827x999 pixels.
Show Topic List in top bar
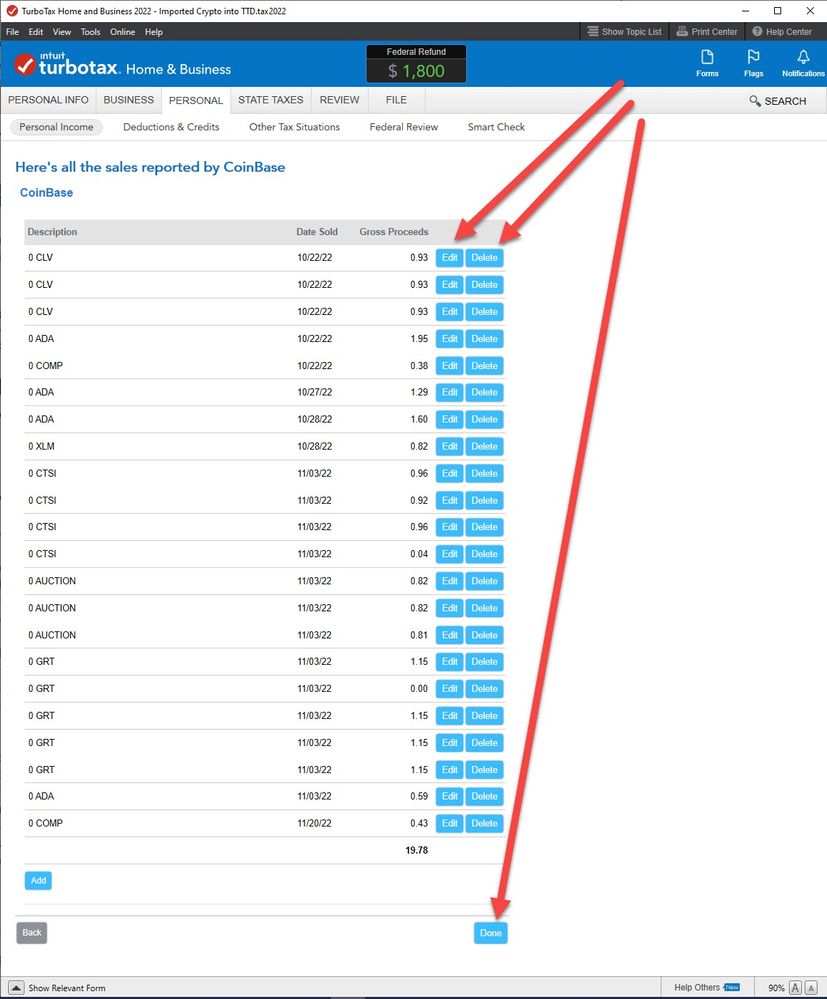[x=624, y=32]
